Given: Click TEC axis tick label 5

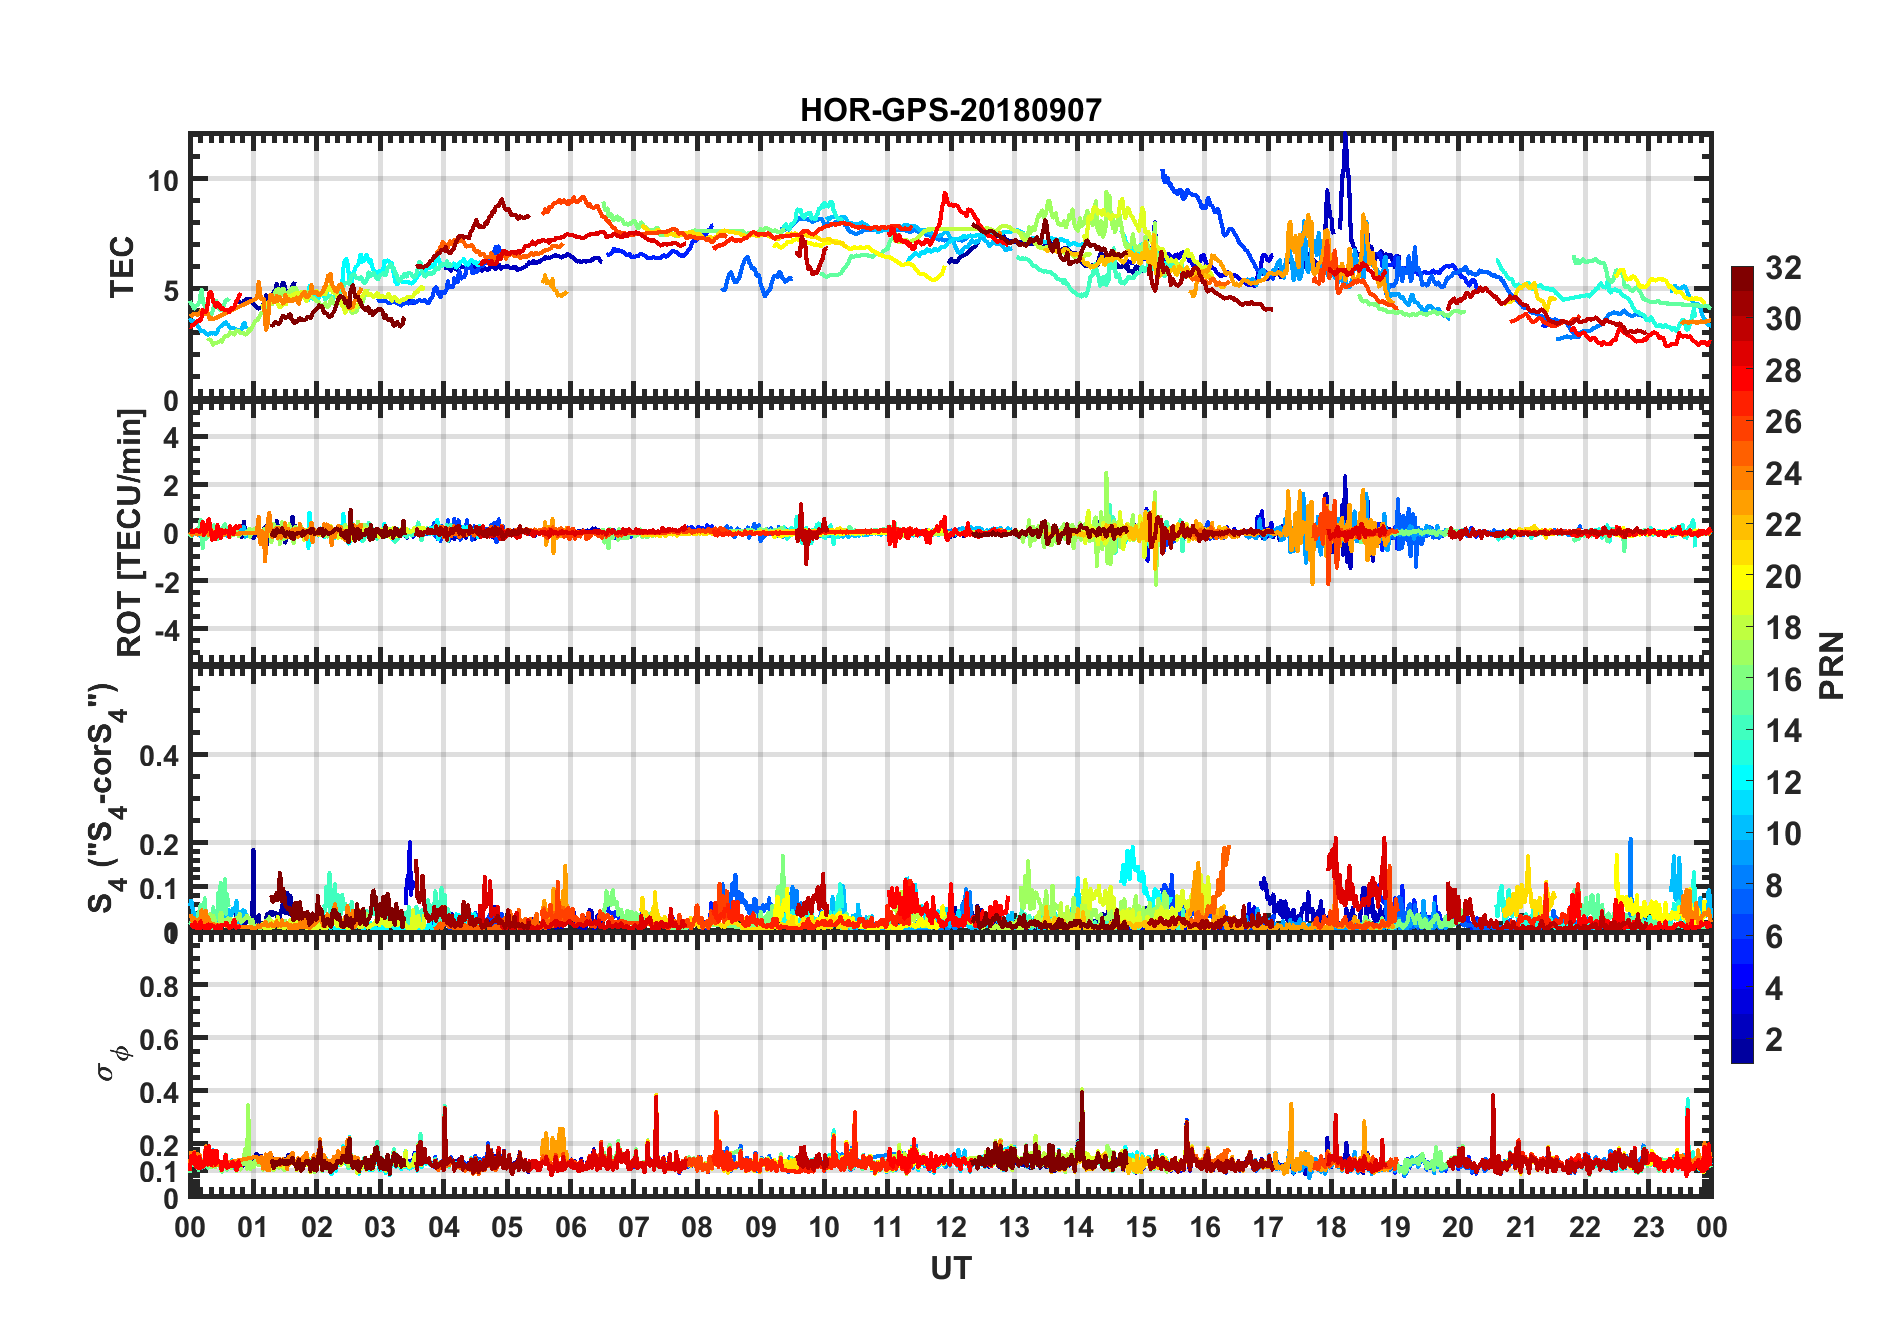Looking at the screenshot, I should [171, 291].
